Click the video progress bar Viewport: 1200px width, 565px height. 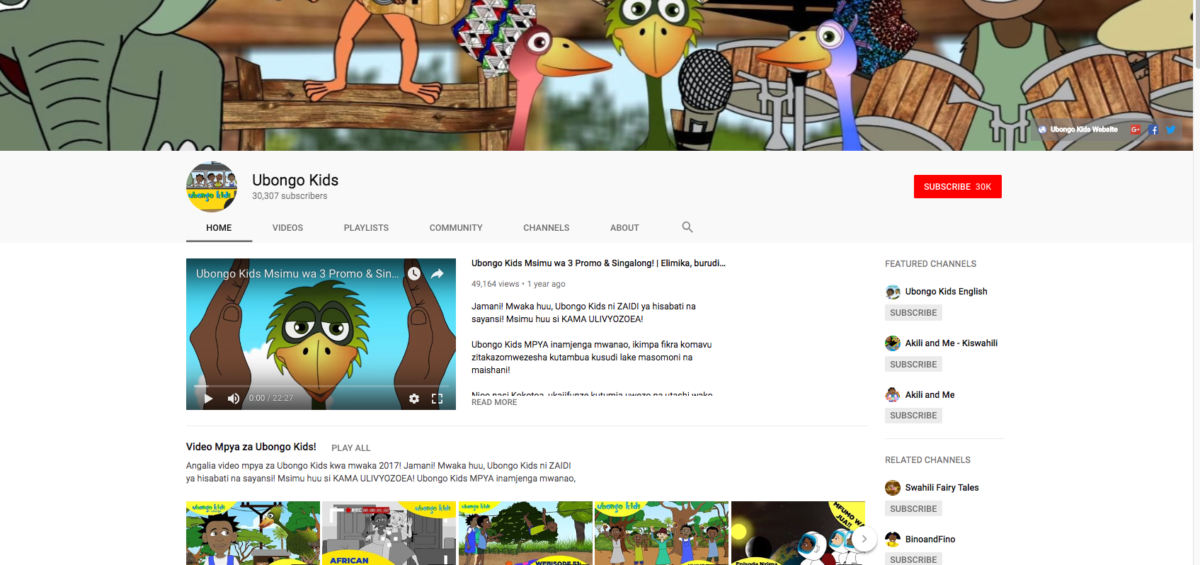(x=320, y=385)
